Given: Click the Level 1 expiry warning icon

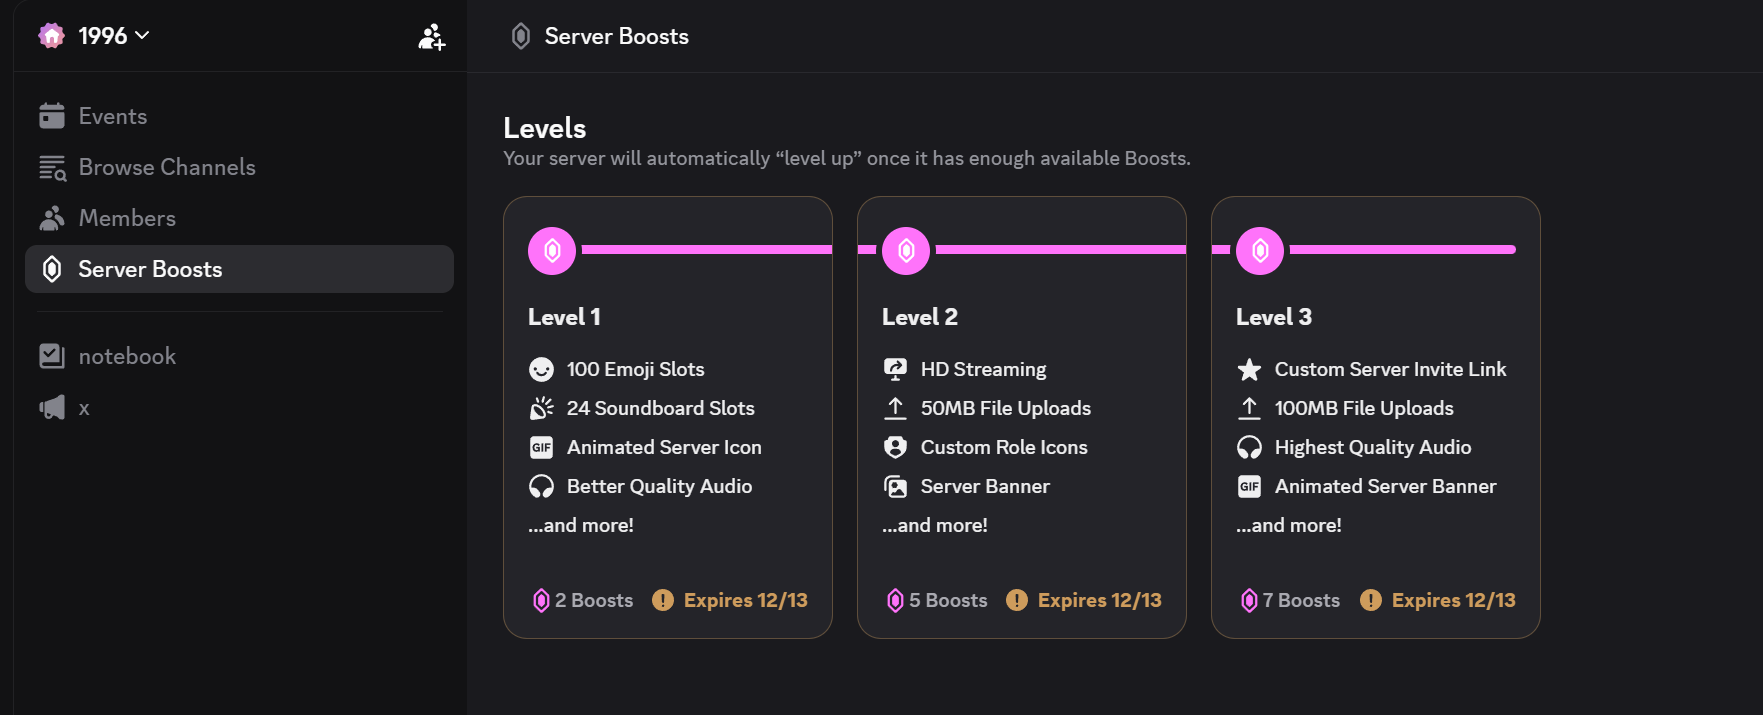Looking at the screenshot, I should coord(663,600).
